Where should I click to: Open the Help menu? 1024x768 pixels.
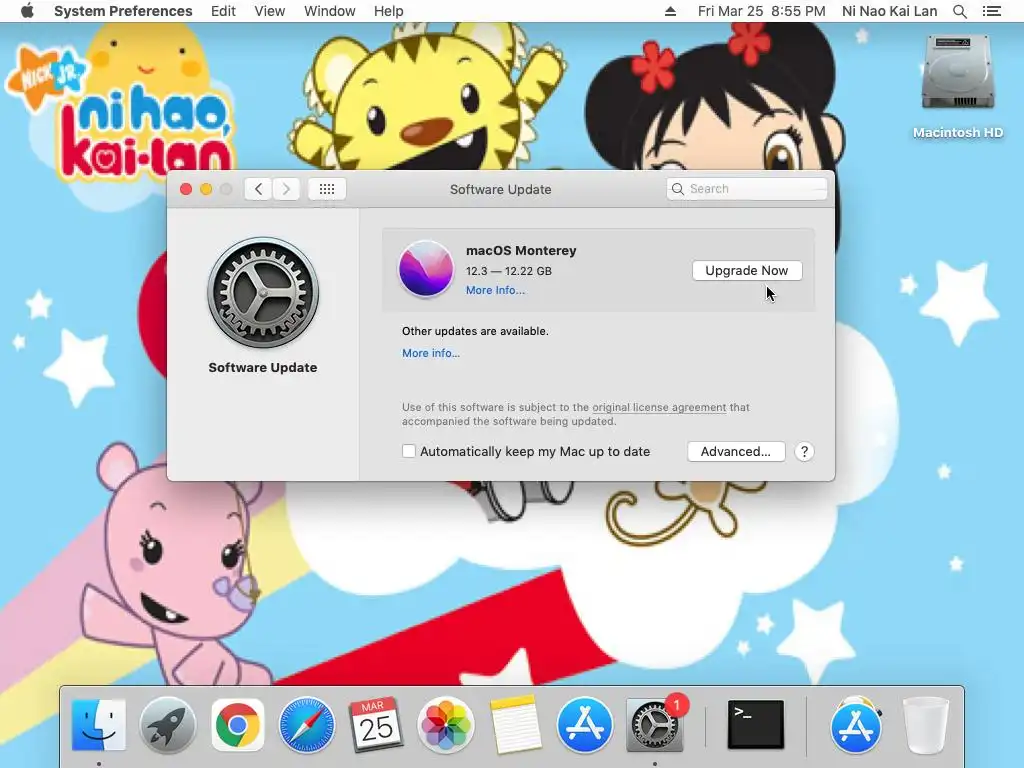[389, 11]
